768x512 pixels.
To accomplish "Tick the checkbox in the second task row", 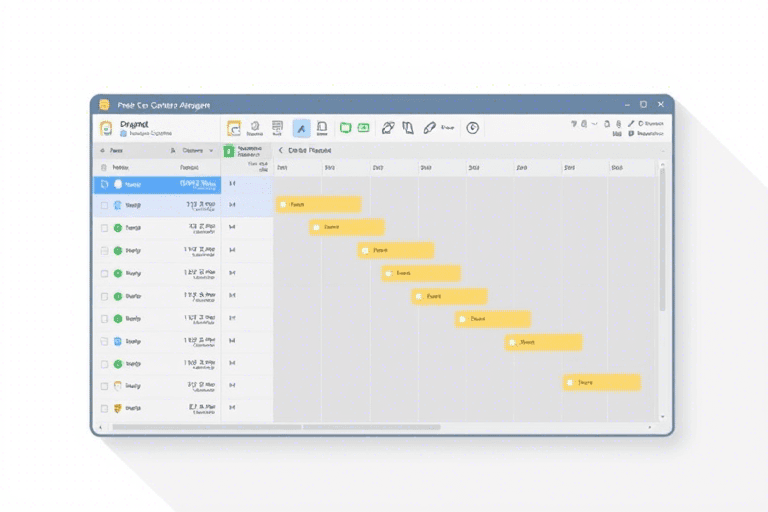I will (104, 205).
